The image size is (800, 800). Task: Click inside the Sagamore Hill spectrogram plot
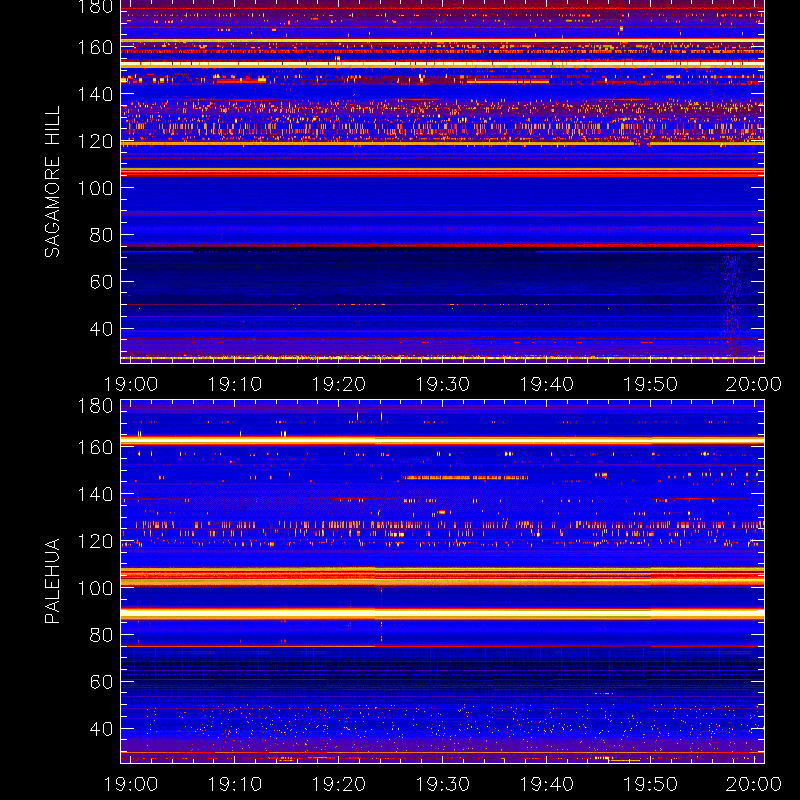[x=442, y=182]
